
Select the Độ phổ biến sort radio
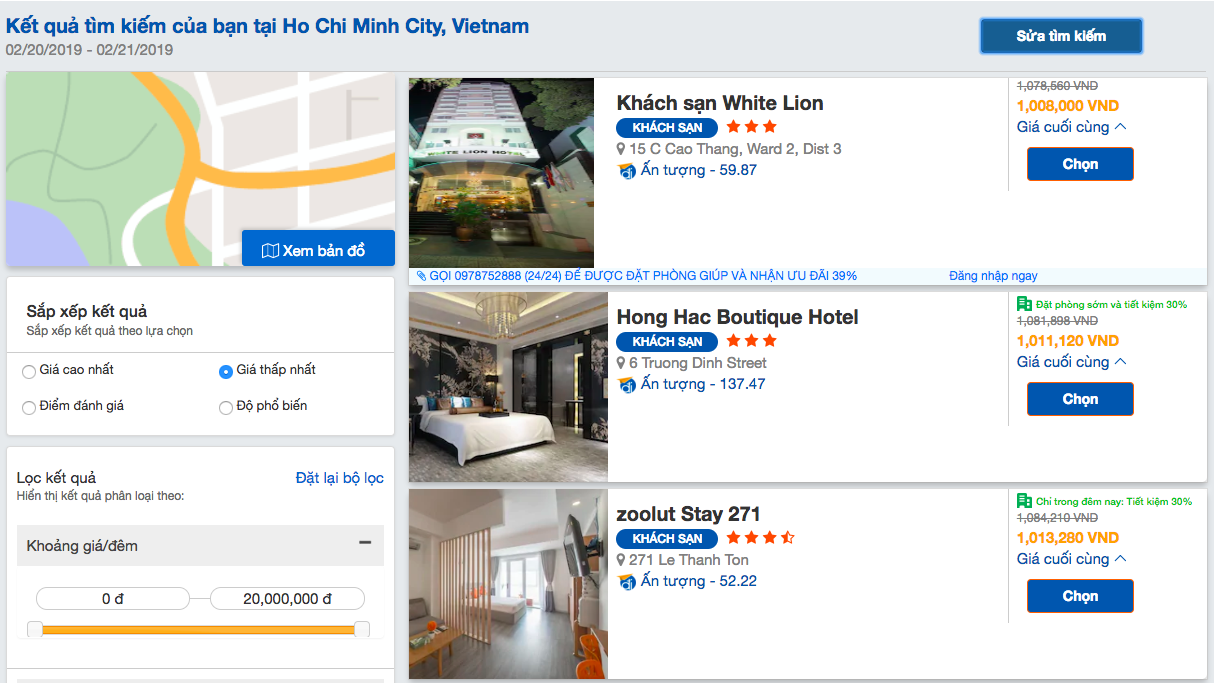(x=226, y=408)
